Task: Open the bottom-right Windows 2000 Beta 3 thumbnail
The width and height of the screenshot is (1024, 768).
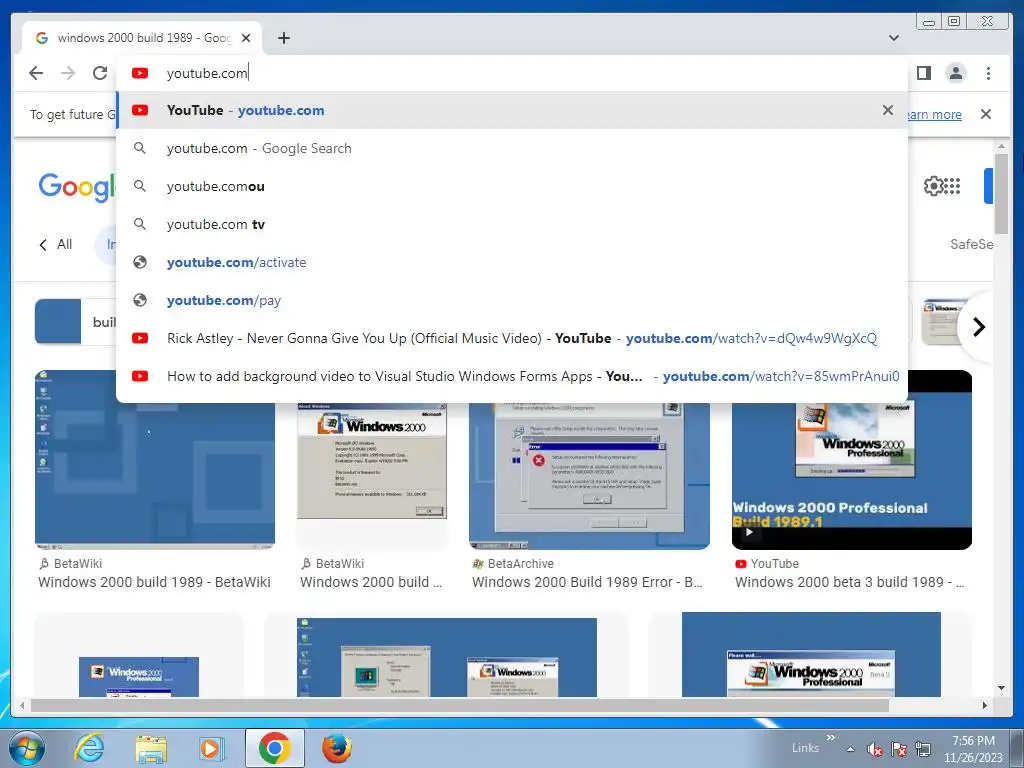Action: [x=811, y=654]
